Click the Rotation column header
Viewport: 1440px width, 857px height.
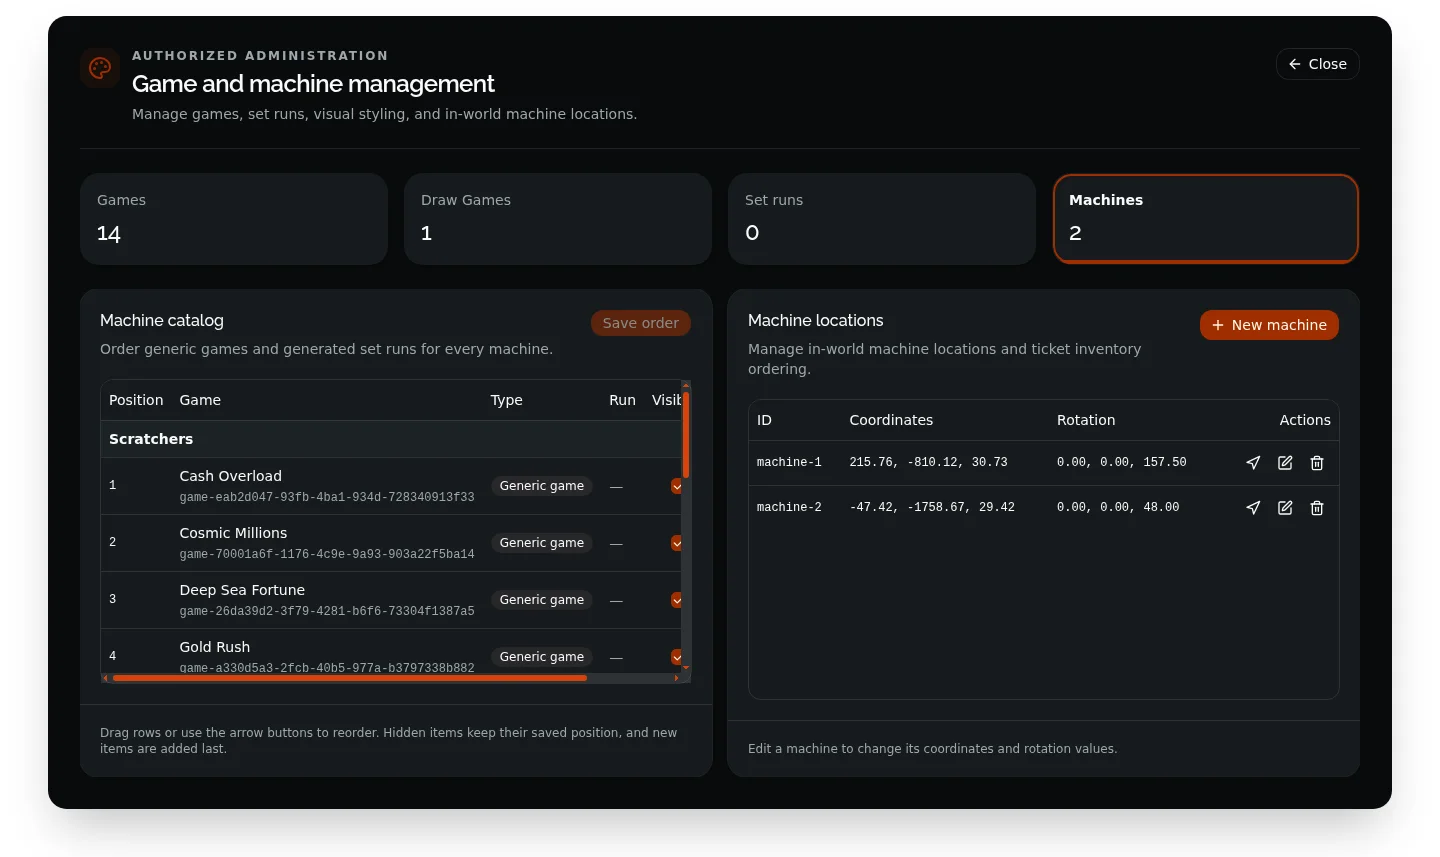coord(1086,420)
